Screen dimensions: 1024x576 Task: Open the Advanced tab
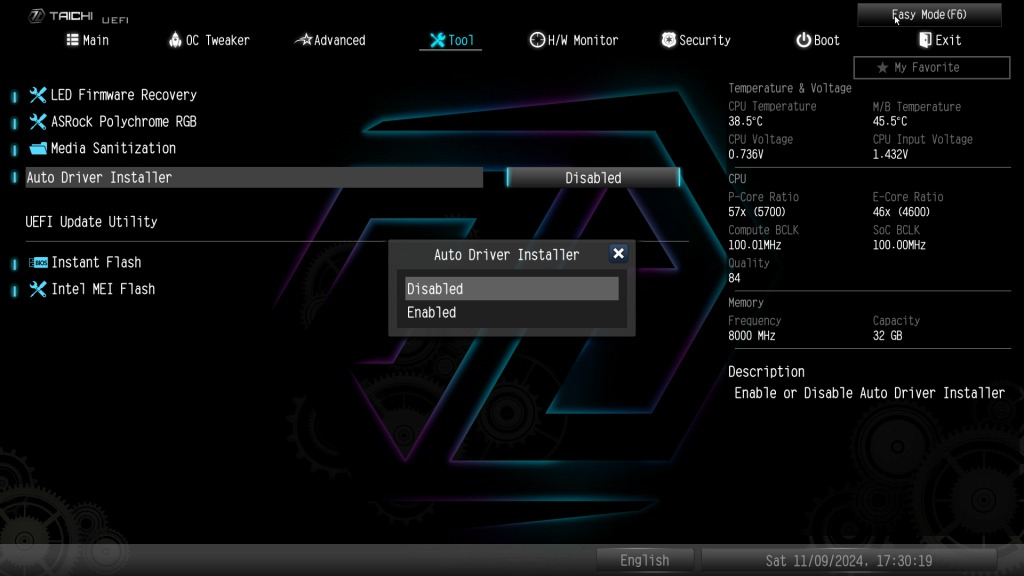click(x=330, y=40)
